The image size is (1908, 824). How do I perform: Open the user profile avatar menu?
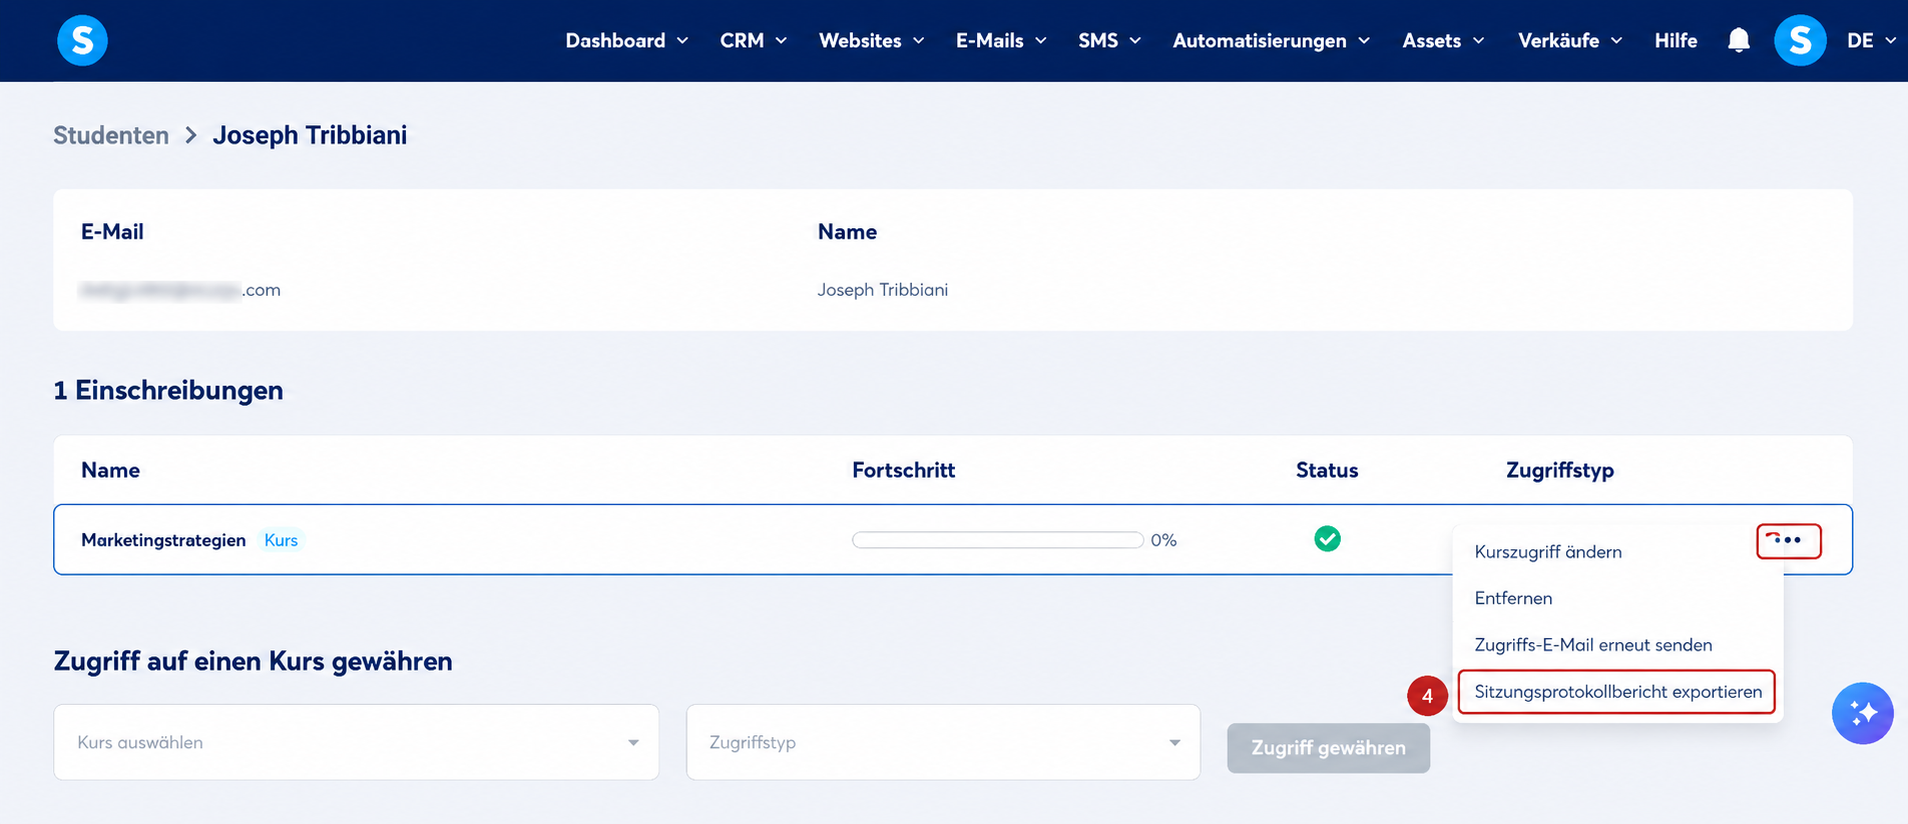click(1800, 40)
